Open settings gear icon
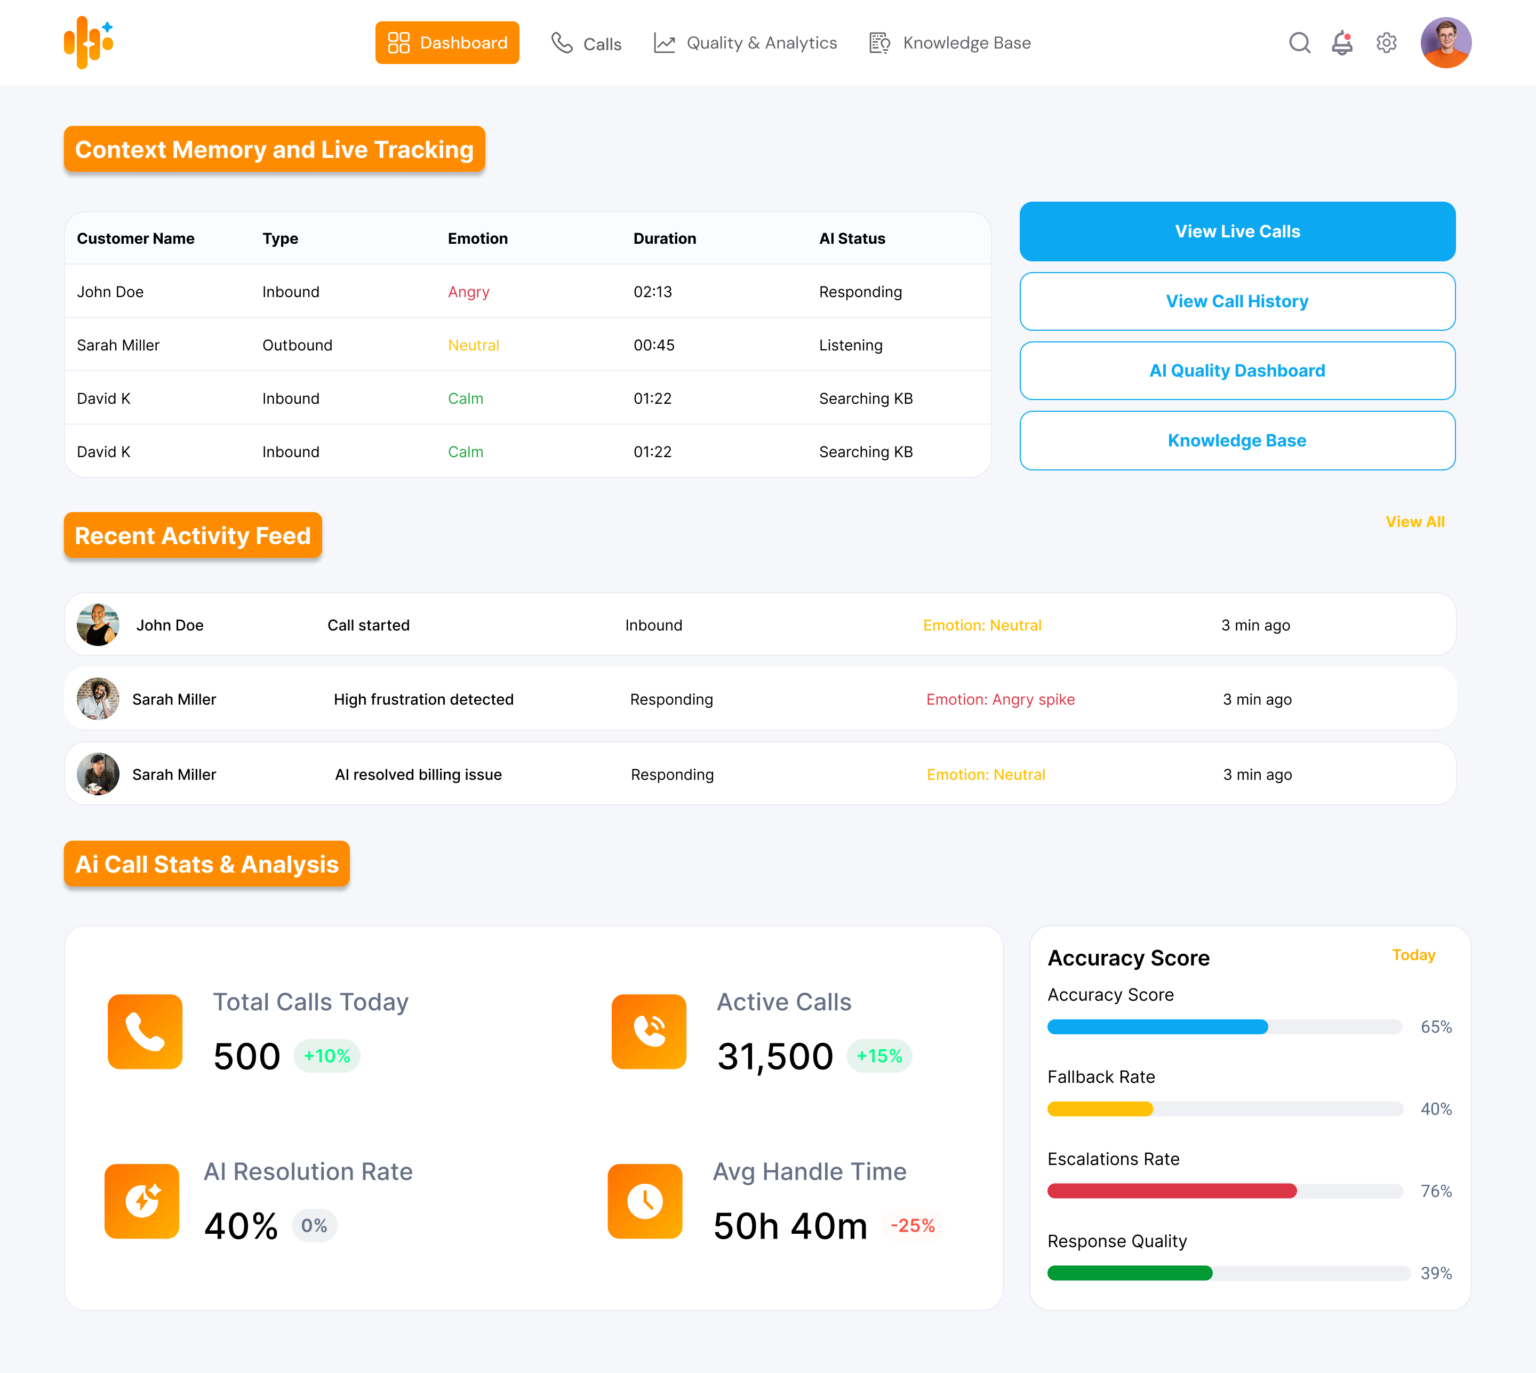 click(x=1386, y=43)
